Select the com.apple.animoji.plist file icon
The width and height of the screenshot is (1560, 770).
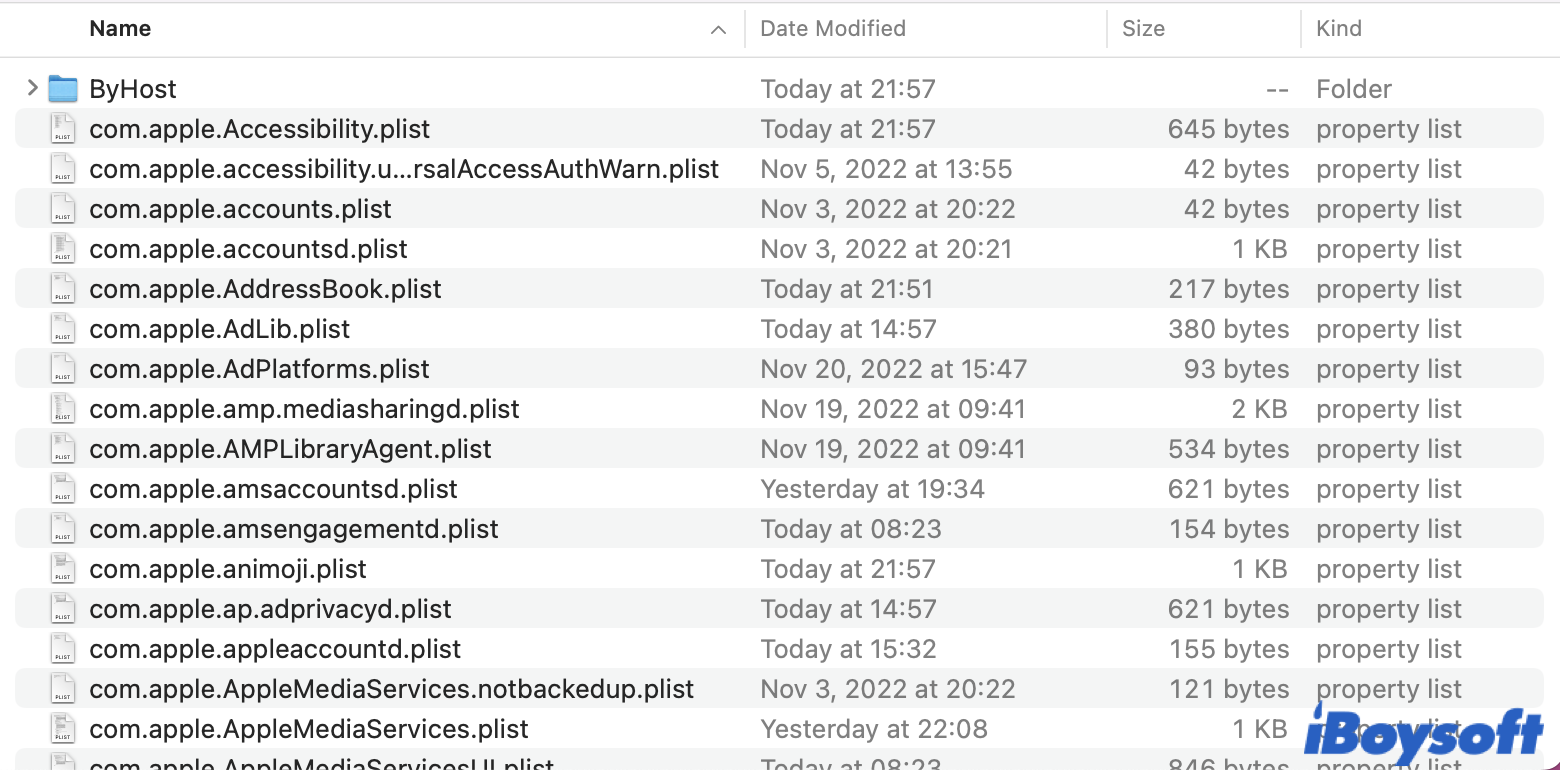63,569
